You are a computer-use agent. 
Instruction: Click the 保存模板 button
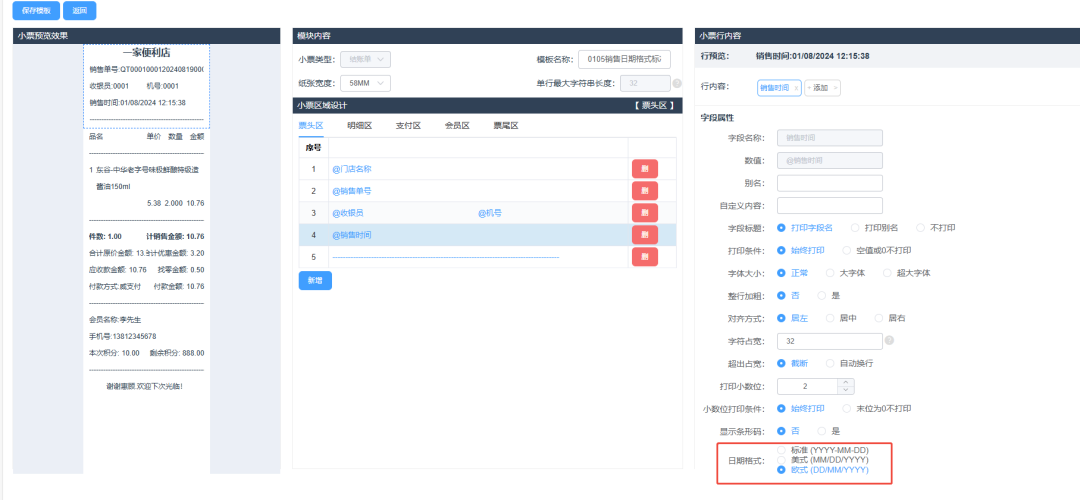pos(35,11)
